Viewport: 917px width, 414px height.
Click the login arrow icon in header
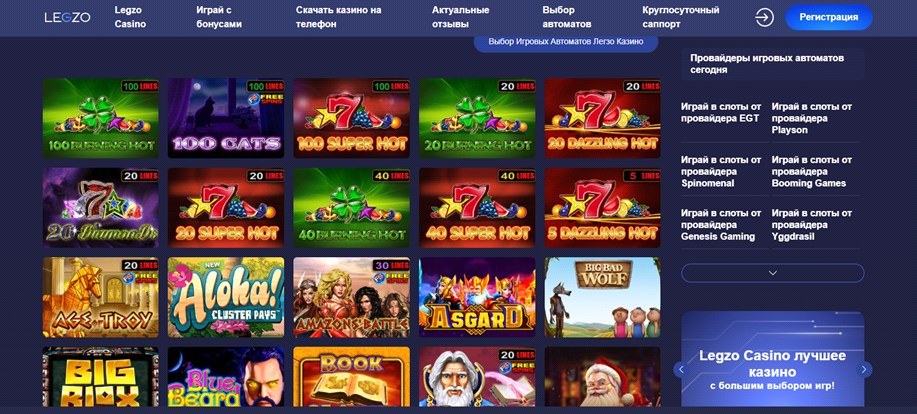click(764, 18)
